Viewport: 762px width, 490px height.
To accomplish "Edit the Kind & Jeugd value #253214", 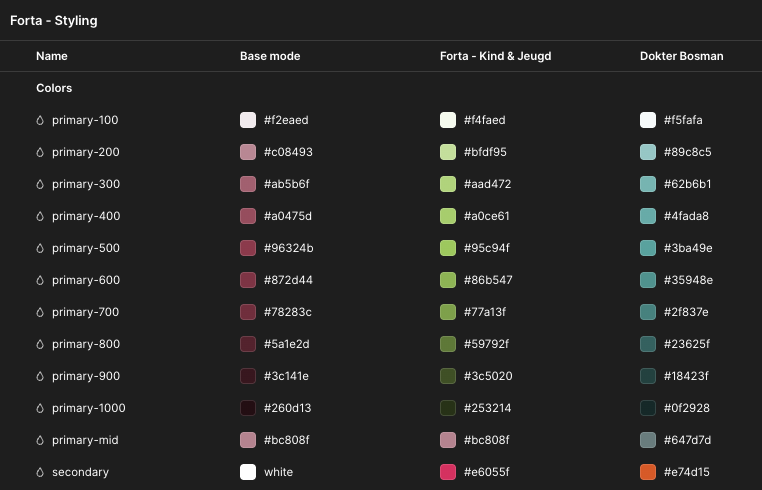I will click(x=487, y=408).
